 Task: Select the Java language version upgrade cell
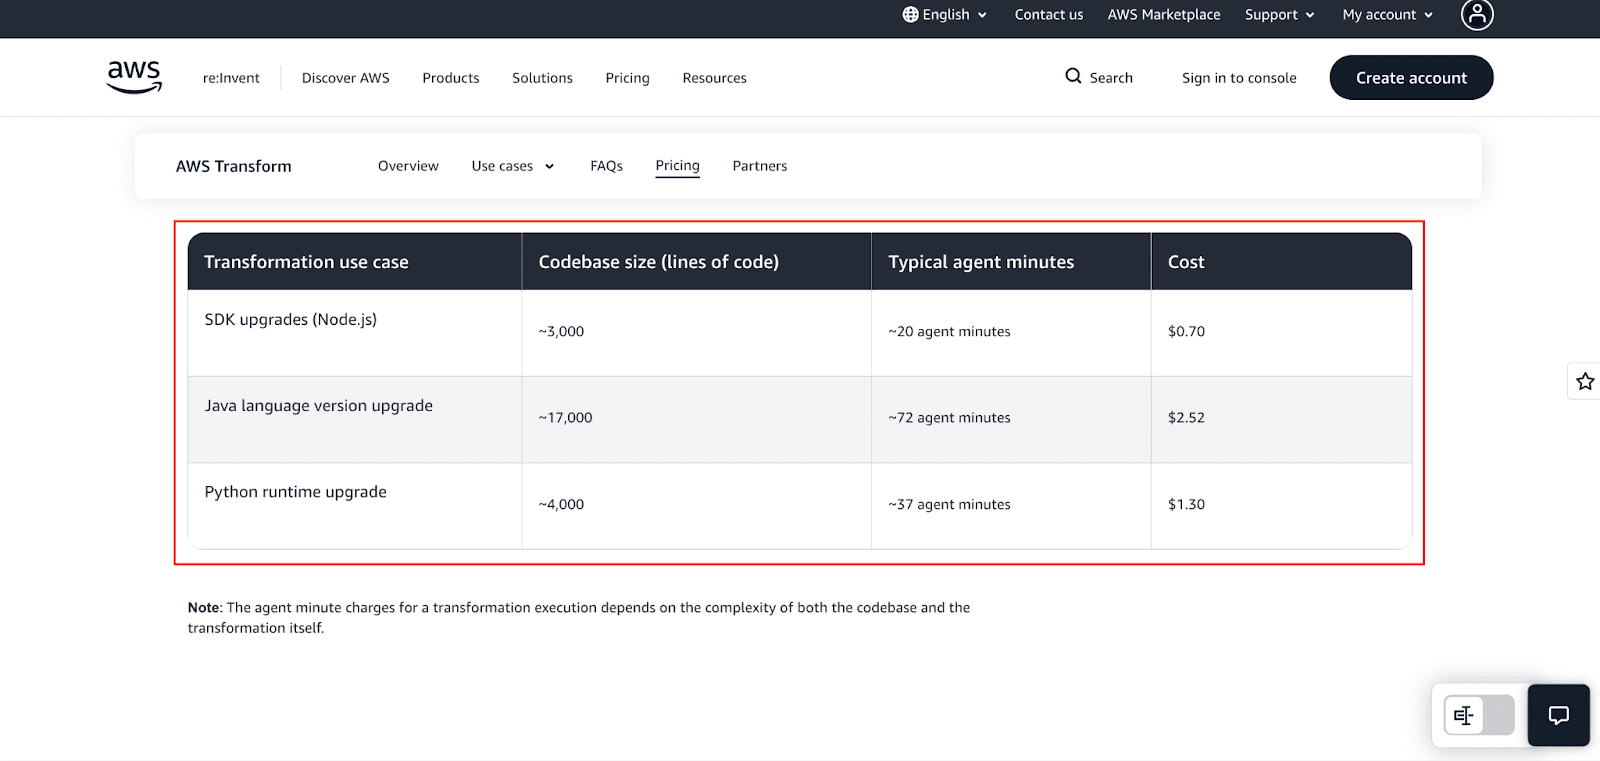point(355,419)
